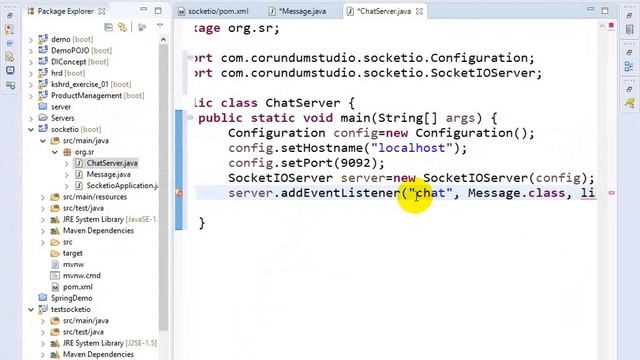Fold the main method block
This screenshot has height=360, width=640.
[190, 118]
